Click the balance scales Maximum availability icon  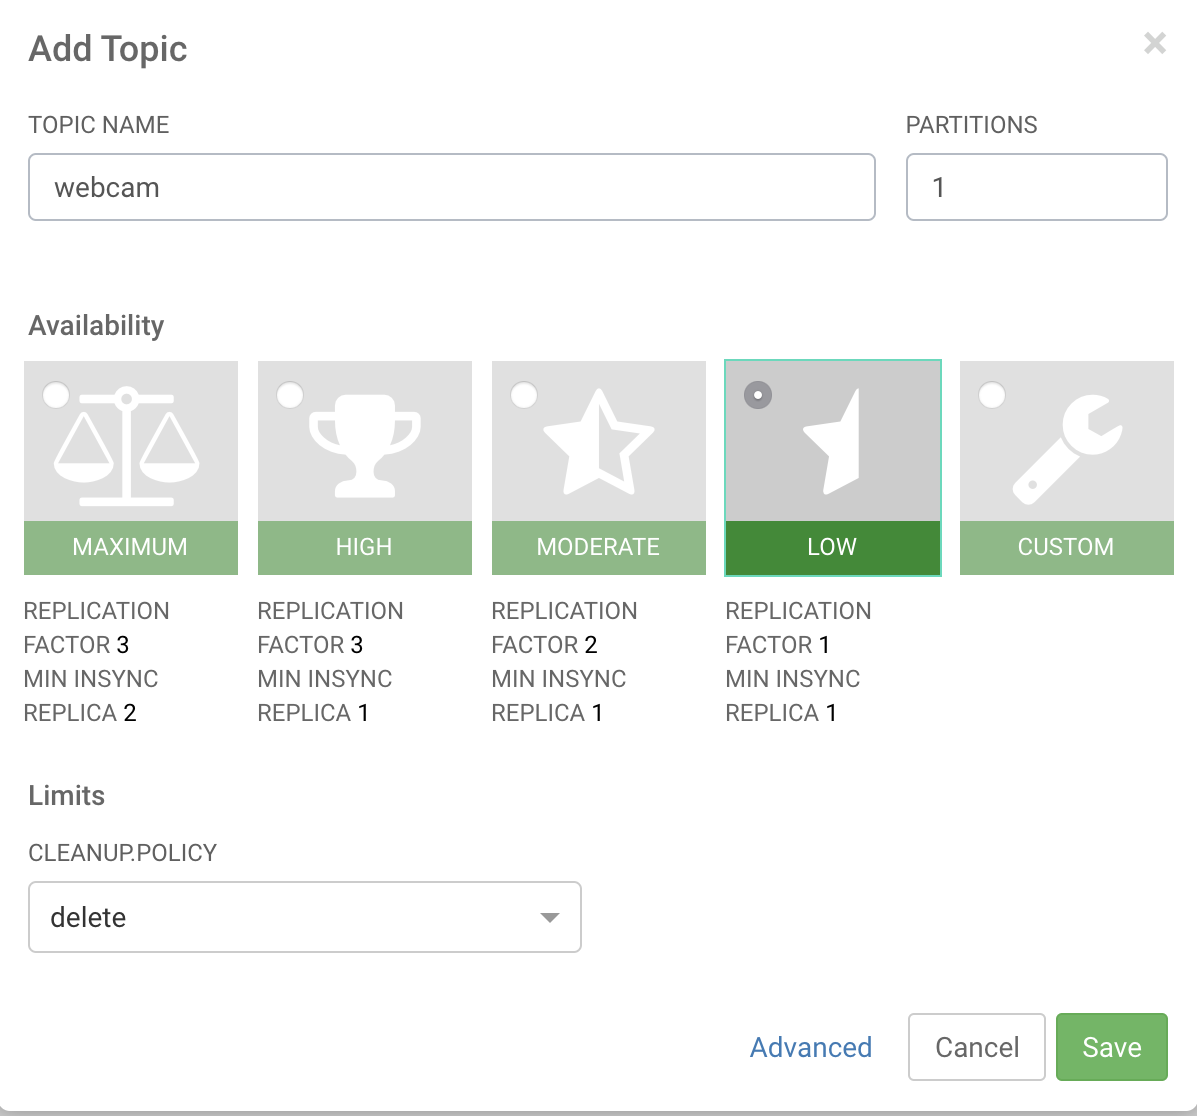[127, 447]
